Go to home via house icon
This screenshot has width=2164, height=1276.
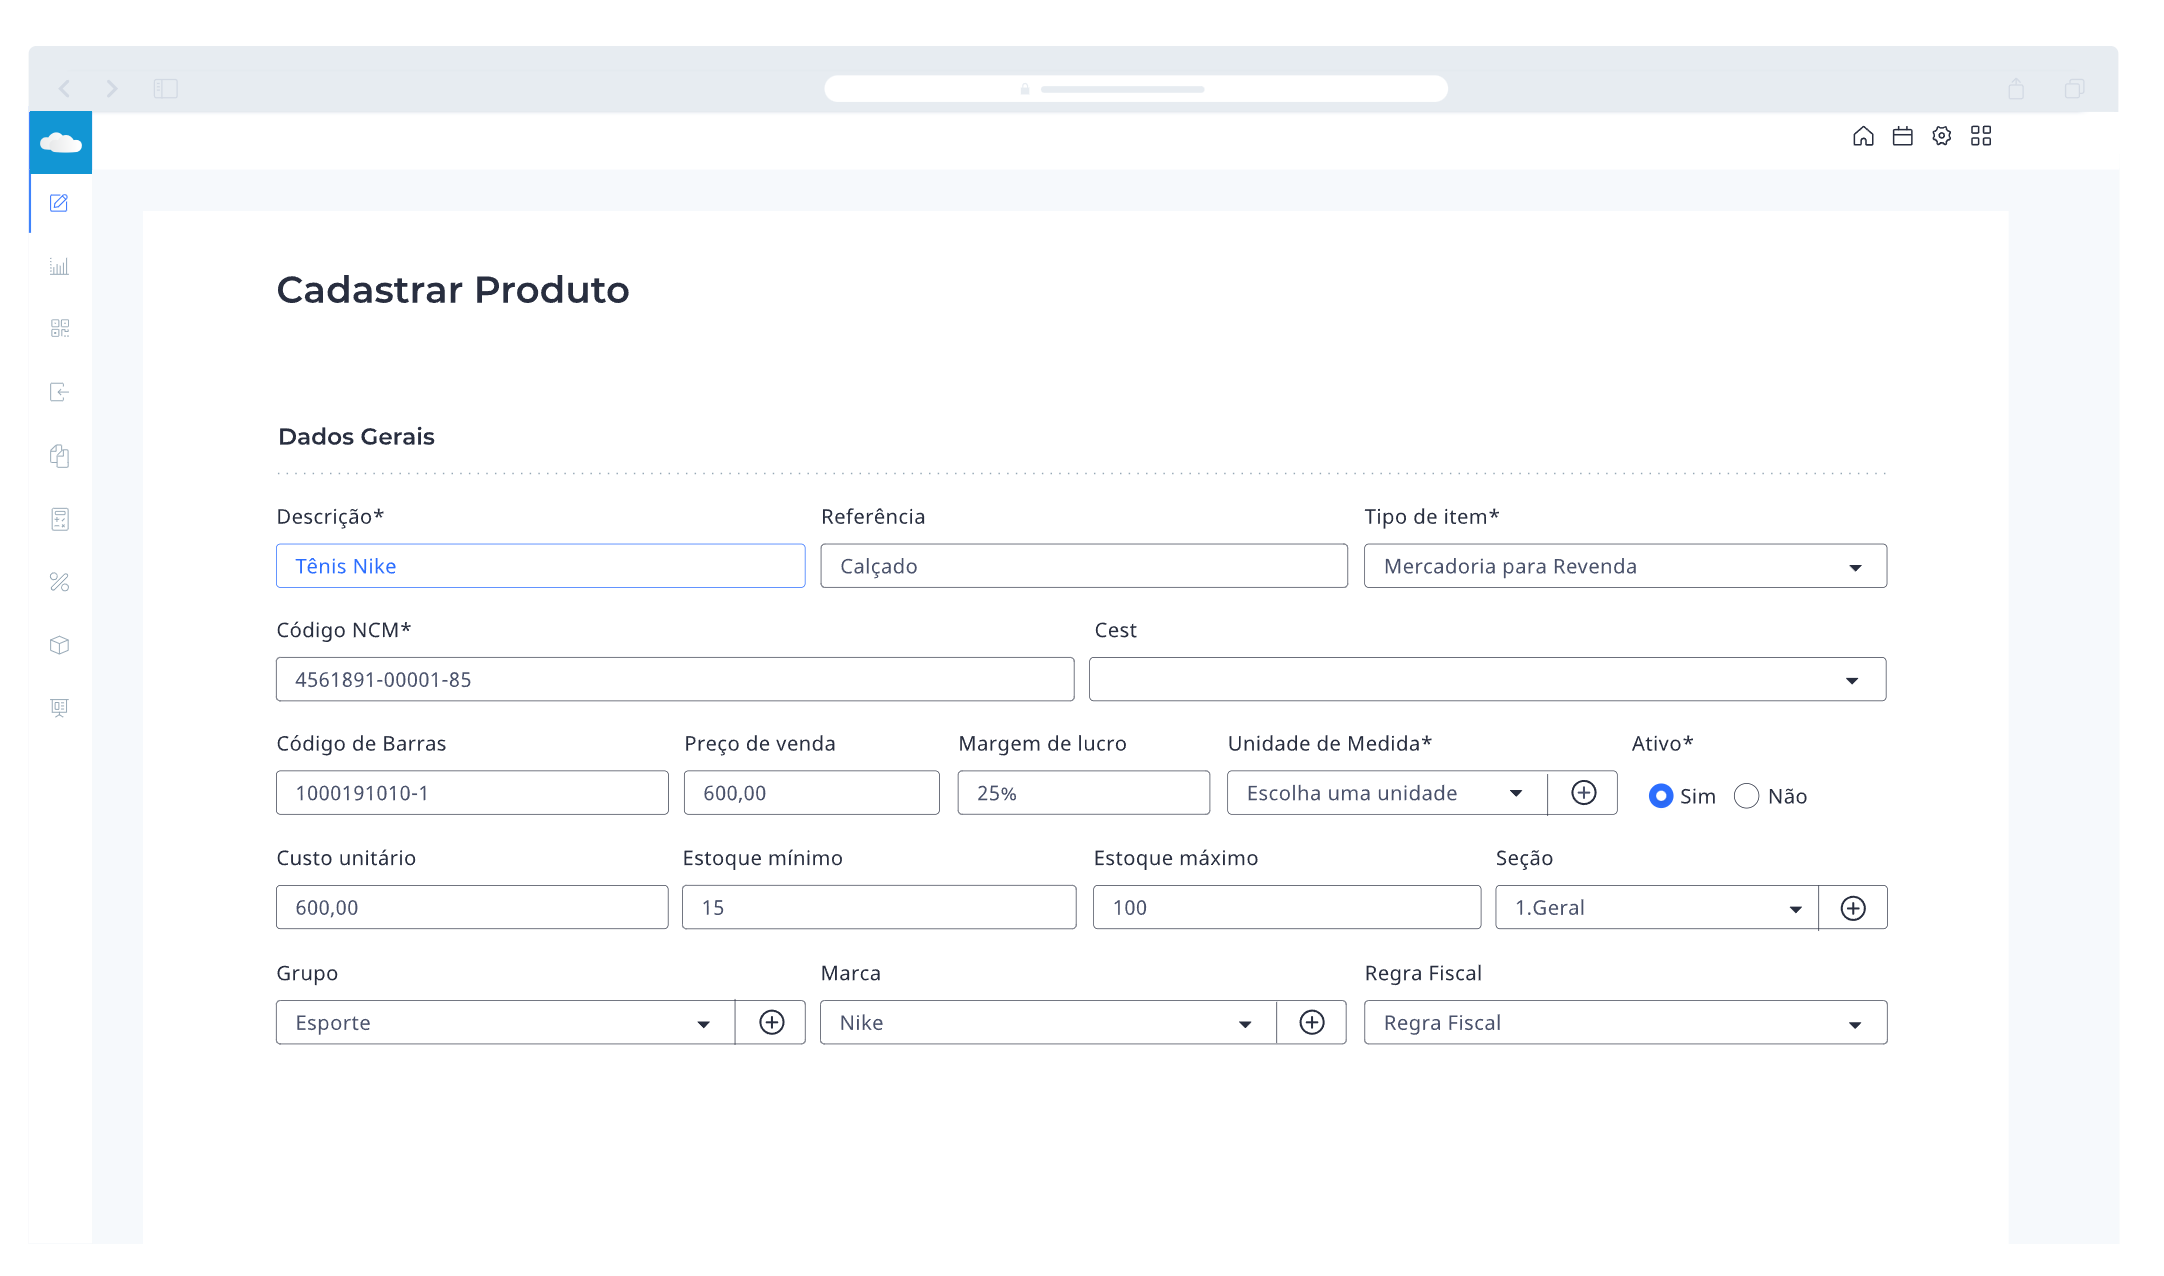(x=1863, y=136)
